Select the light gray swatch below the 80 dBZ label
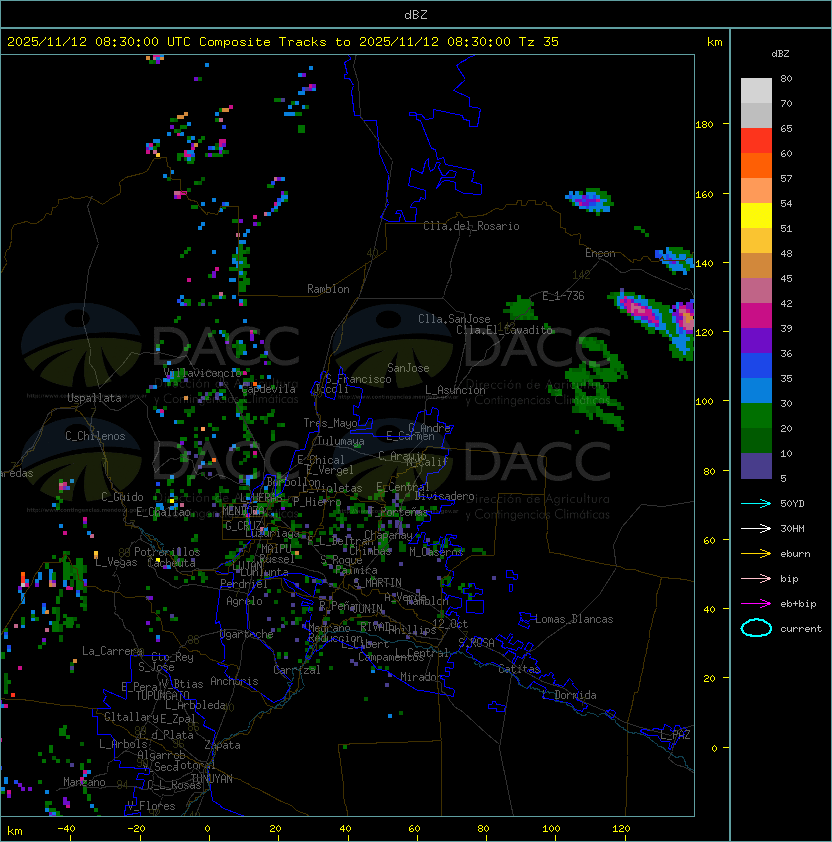832x842 pixels. (x=756, y=91)
